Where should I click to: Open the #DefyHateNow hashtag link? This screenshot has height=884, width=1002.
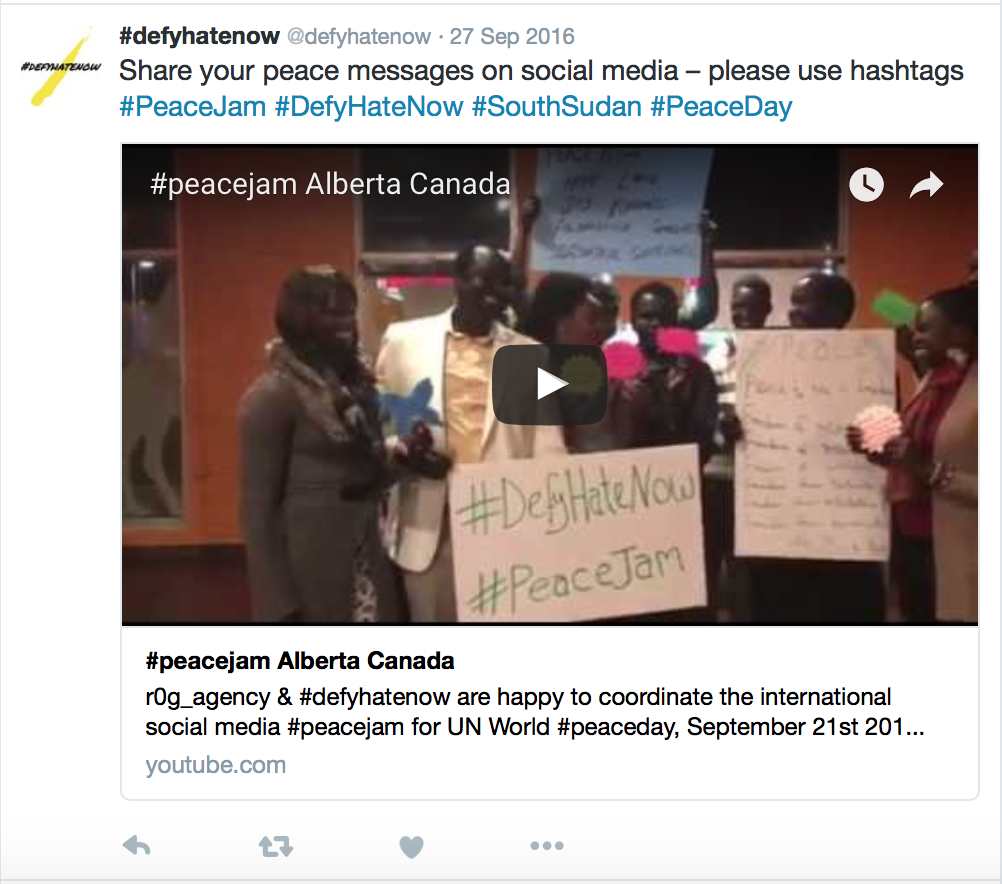coord(369,106)
